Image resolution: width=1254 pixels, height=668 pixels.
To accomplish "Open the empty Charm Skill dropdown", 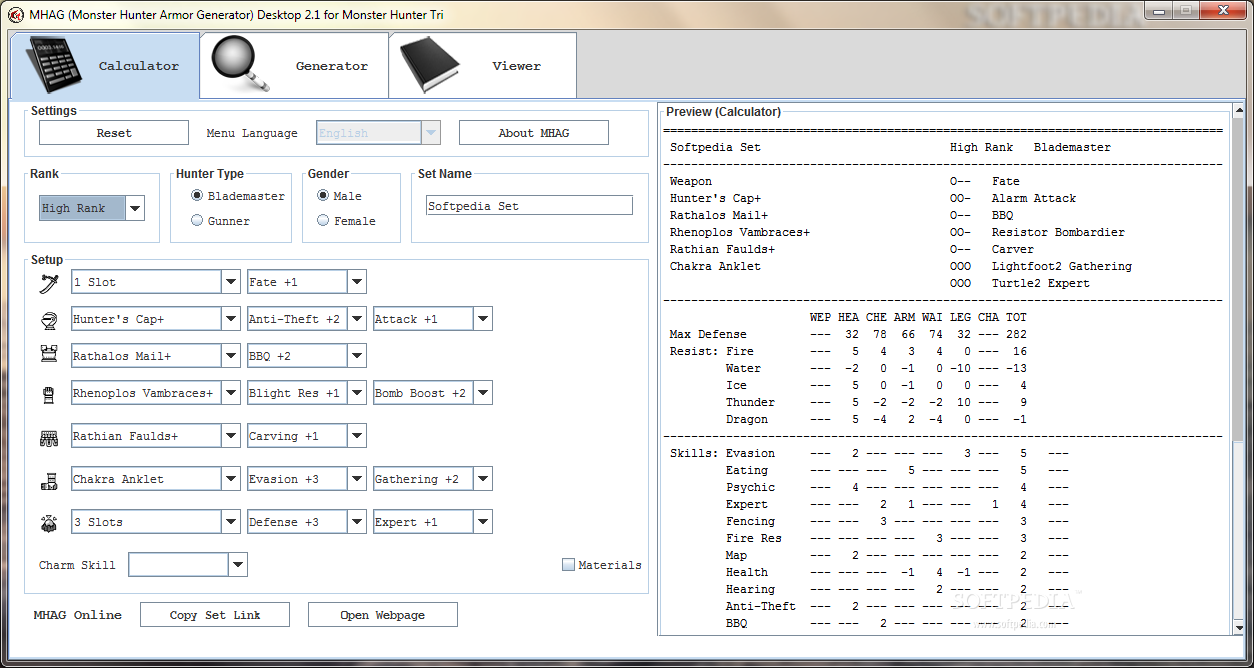I will pos(237,565).
